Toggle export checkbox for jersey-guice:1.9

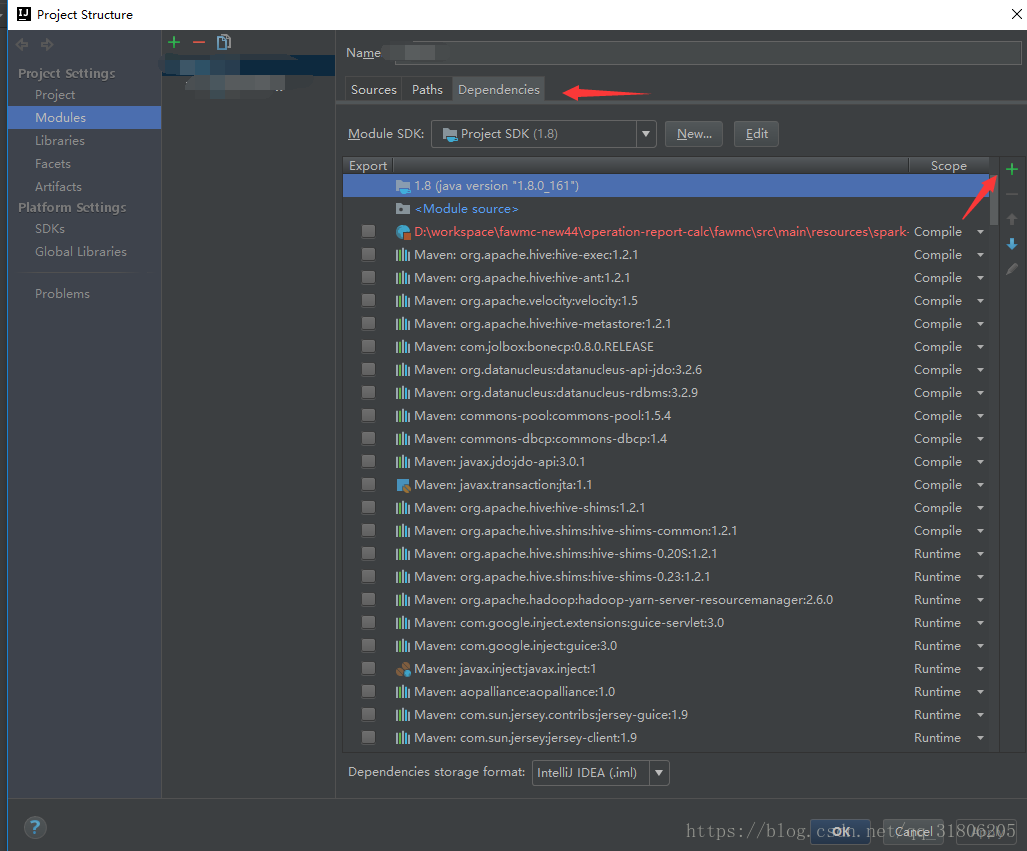coord(369,714)
